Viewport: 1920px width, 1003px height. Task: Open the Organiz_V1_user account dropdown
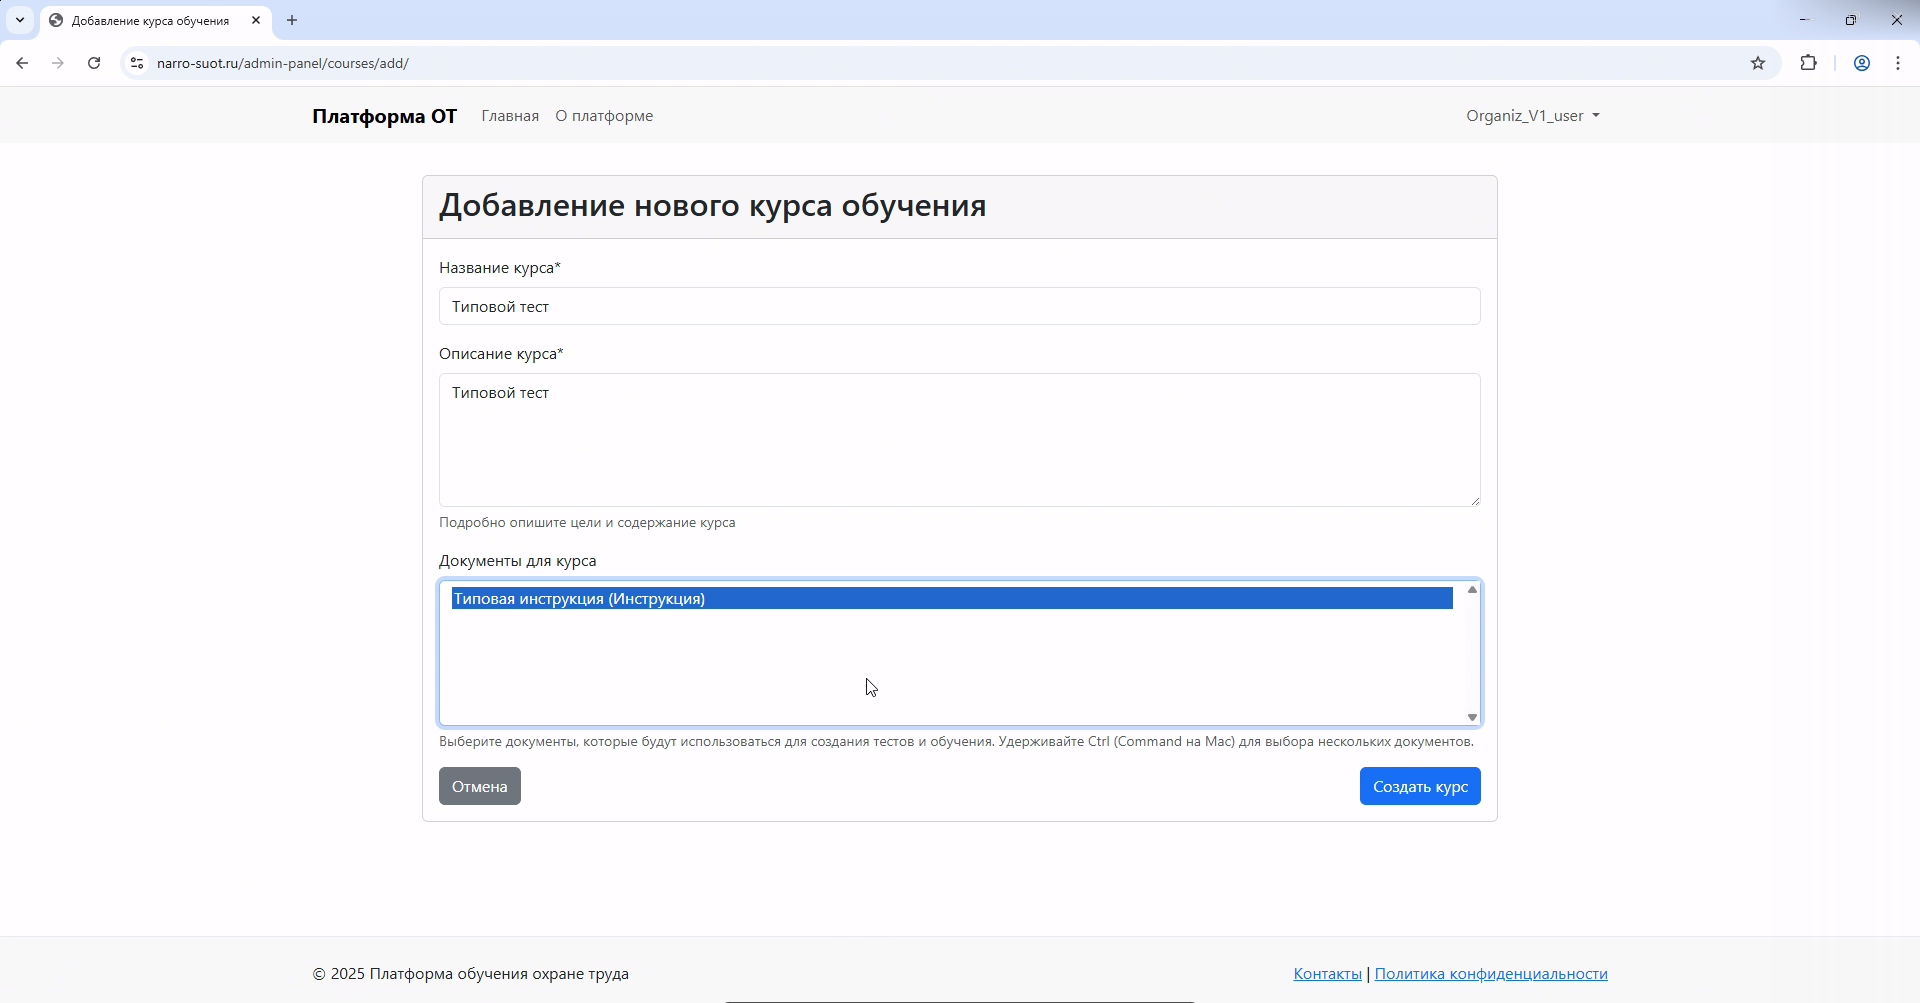tap(1532, 115)
